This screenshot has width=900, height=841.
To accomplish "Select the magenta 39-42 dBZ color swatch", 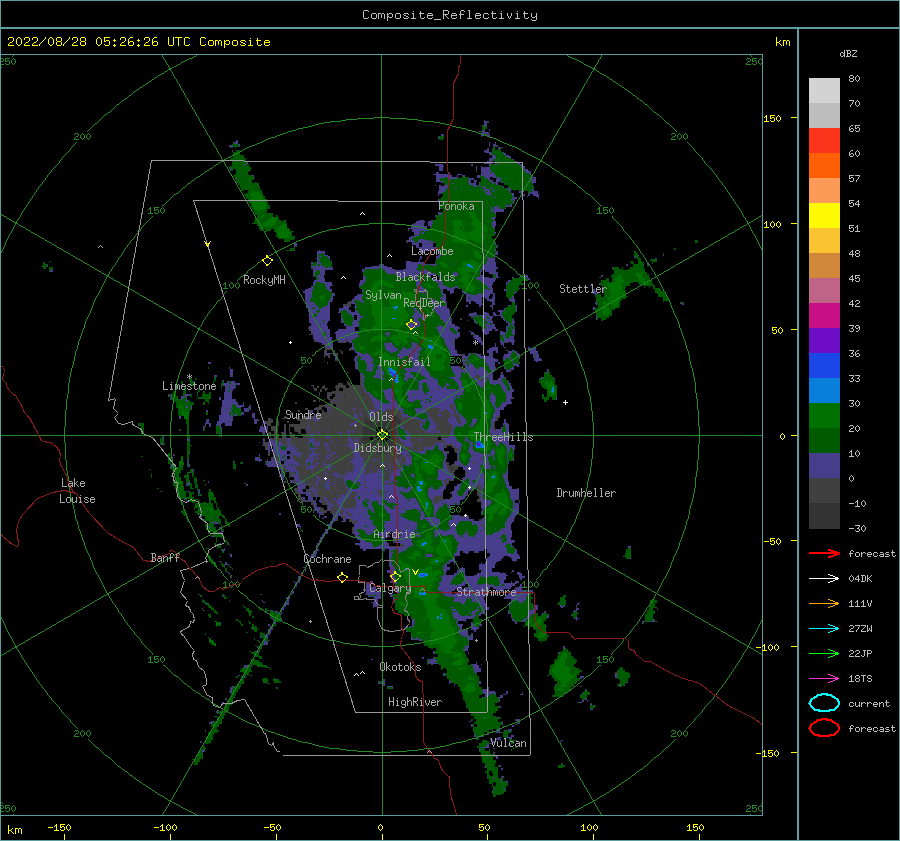I will pyautogui.click(x=824, y=316).
